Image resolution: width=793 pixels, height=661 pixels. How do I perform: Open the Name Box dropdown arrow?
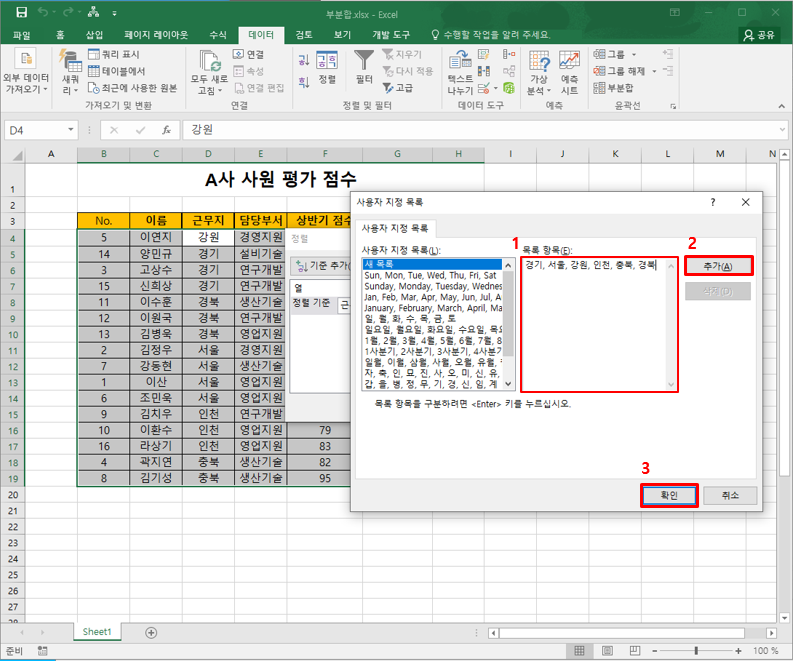[71, 130]
